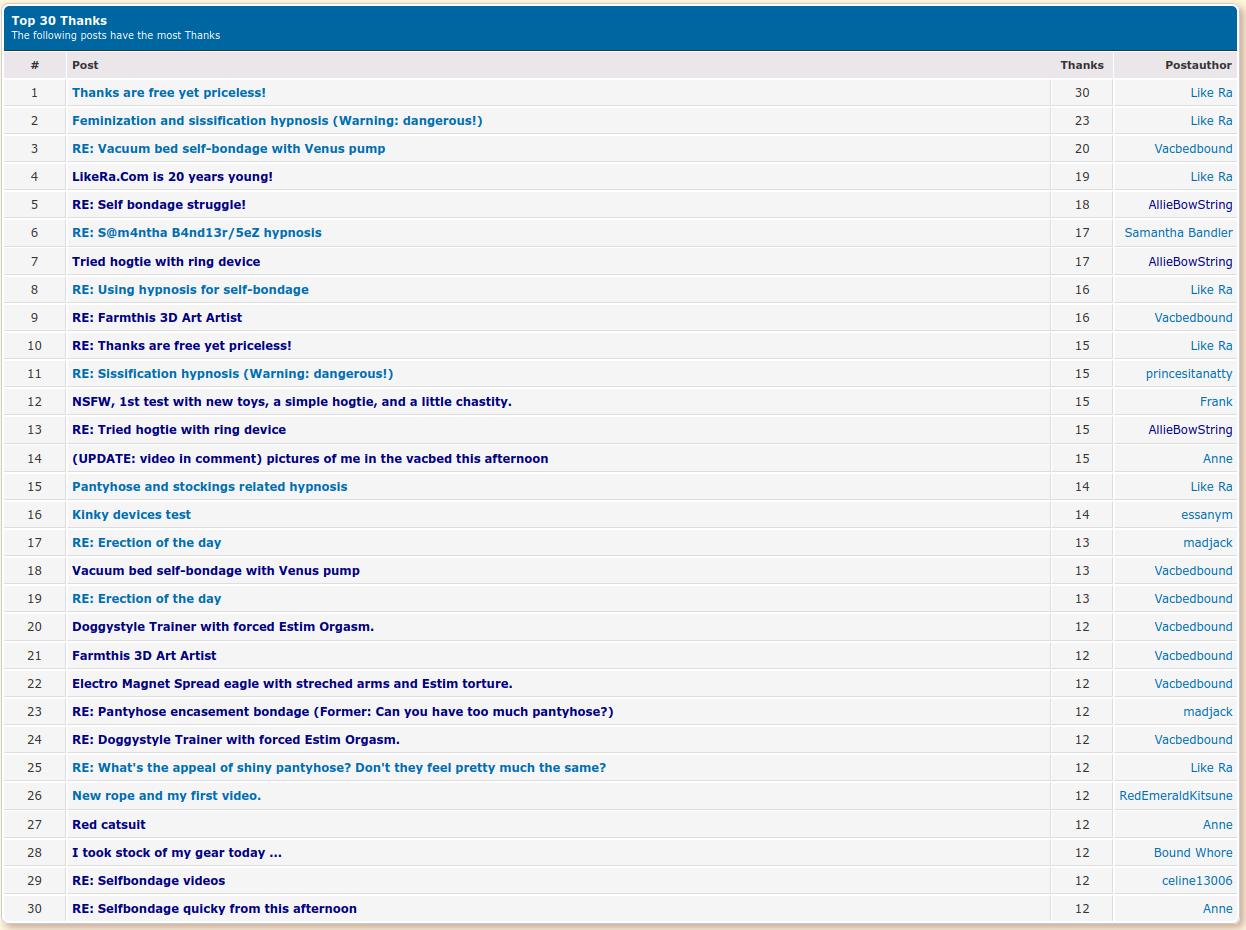The height and width of the screenshot is (930, 1246).
Task: Open 'Tried hogtie with ring device' post
Action: 166,262
